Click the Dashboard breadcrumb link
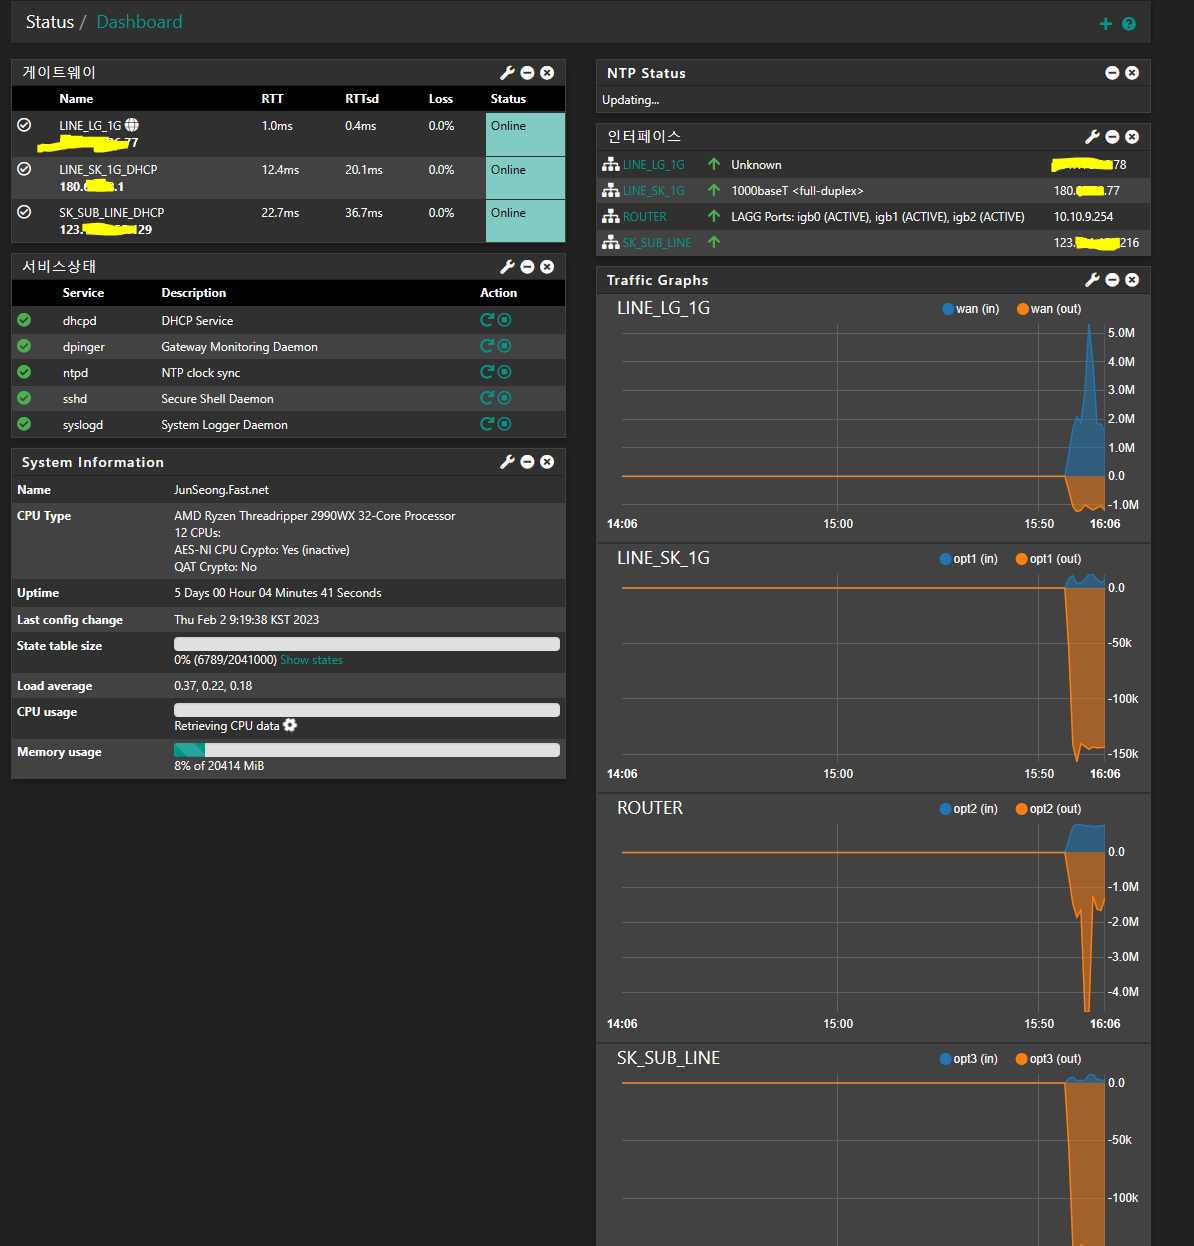The image size is (1194, 1246). click(x=139, y=22)
